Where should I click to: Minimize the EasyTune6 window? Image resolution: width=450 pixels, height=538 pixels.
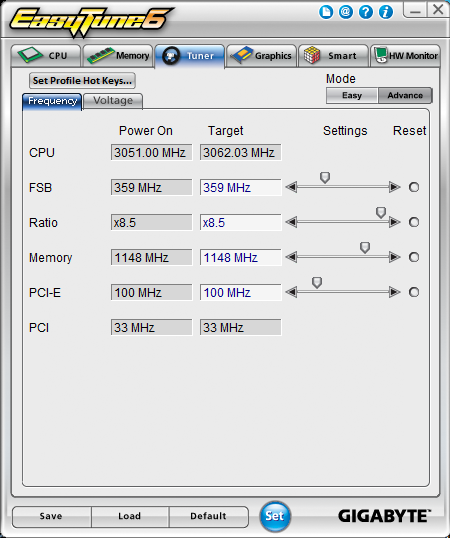(415, 10)
